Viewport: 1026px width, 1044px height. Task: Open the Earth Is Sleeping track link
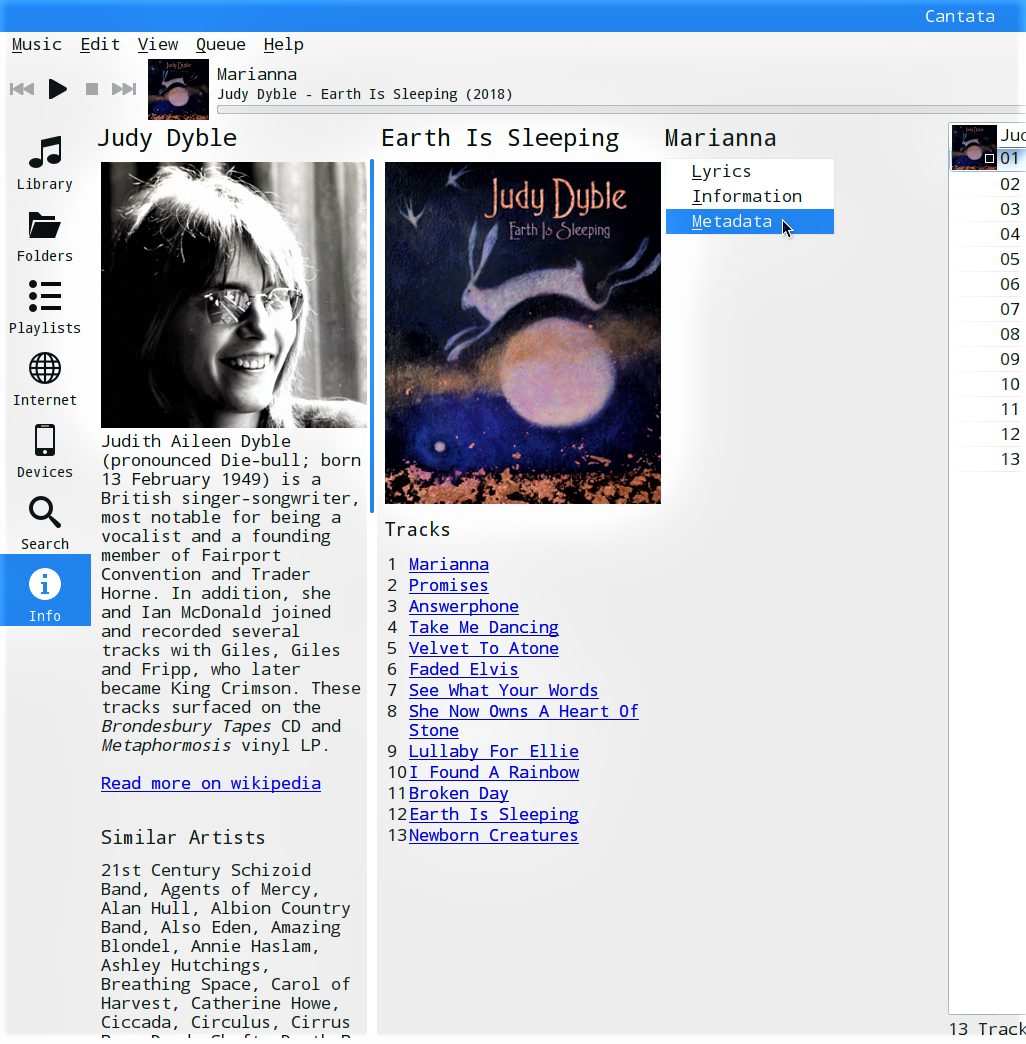coord(493,814)
